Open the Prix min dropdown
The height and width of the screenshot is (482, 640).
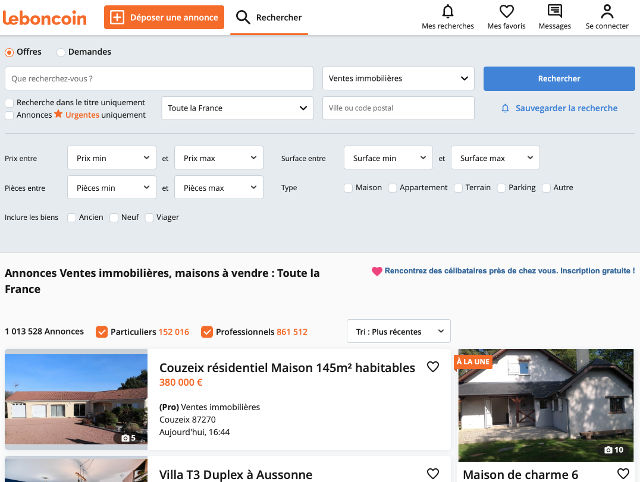tap(112, 158)
